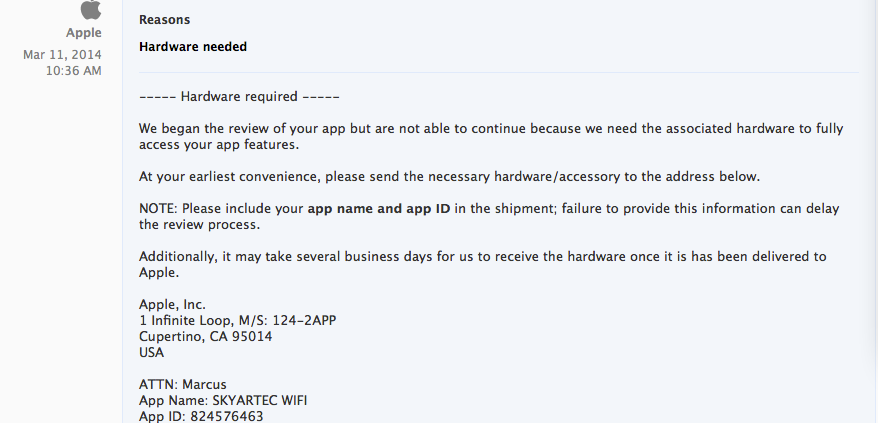Click the Apple sender name
The height and width of the screenshot is (423, 878).
83,32
